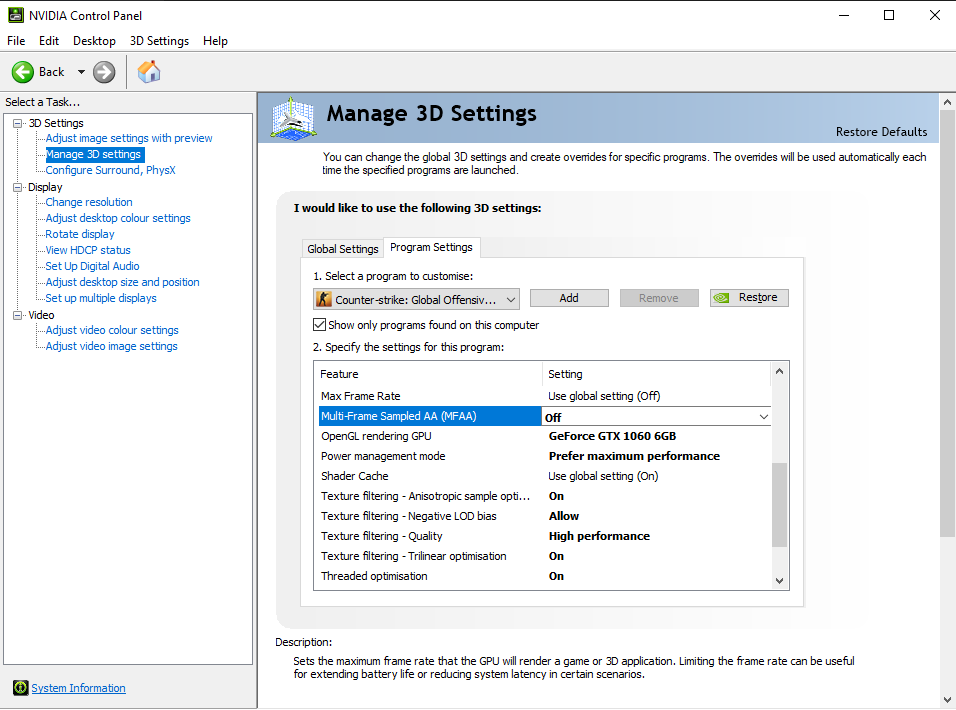Open System Information link
Viewport: 956px width, 710px height.
coord(78,688)
